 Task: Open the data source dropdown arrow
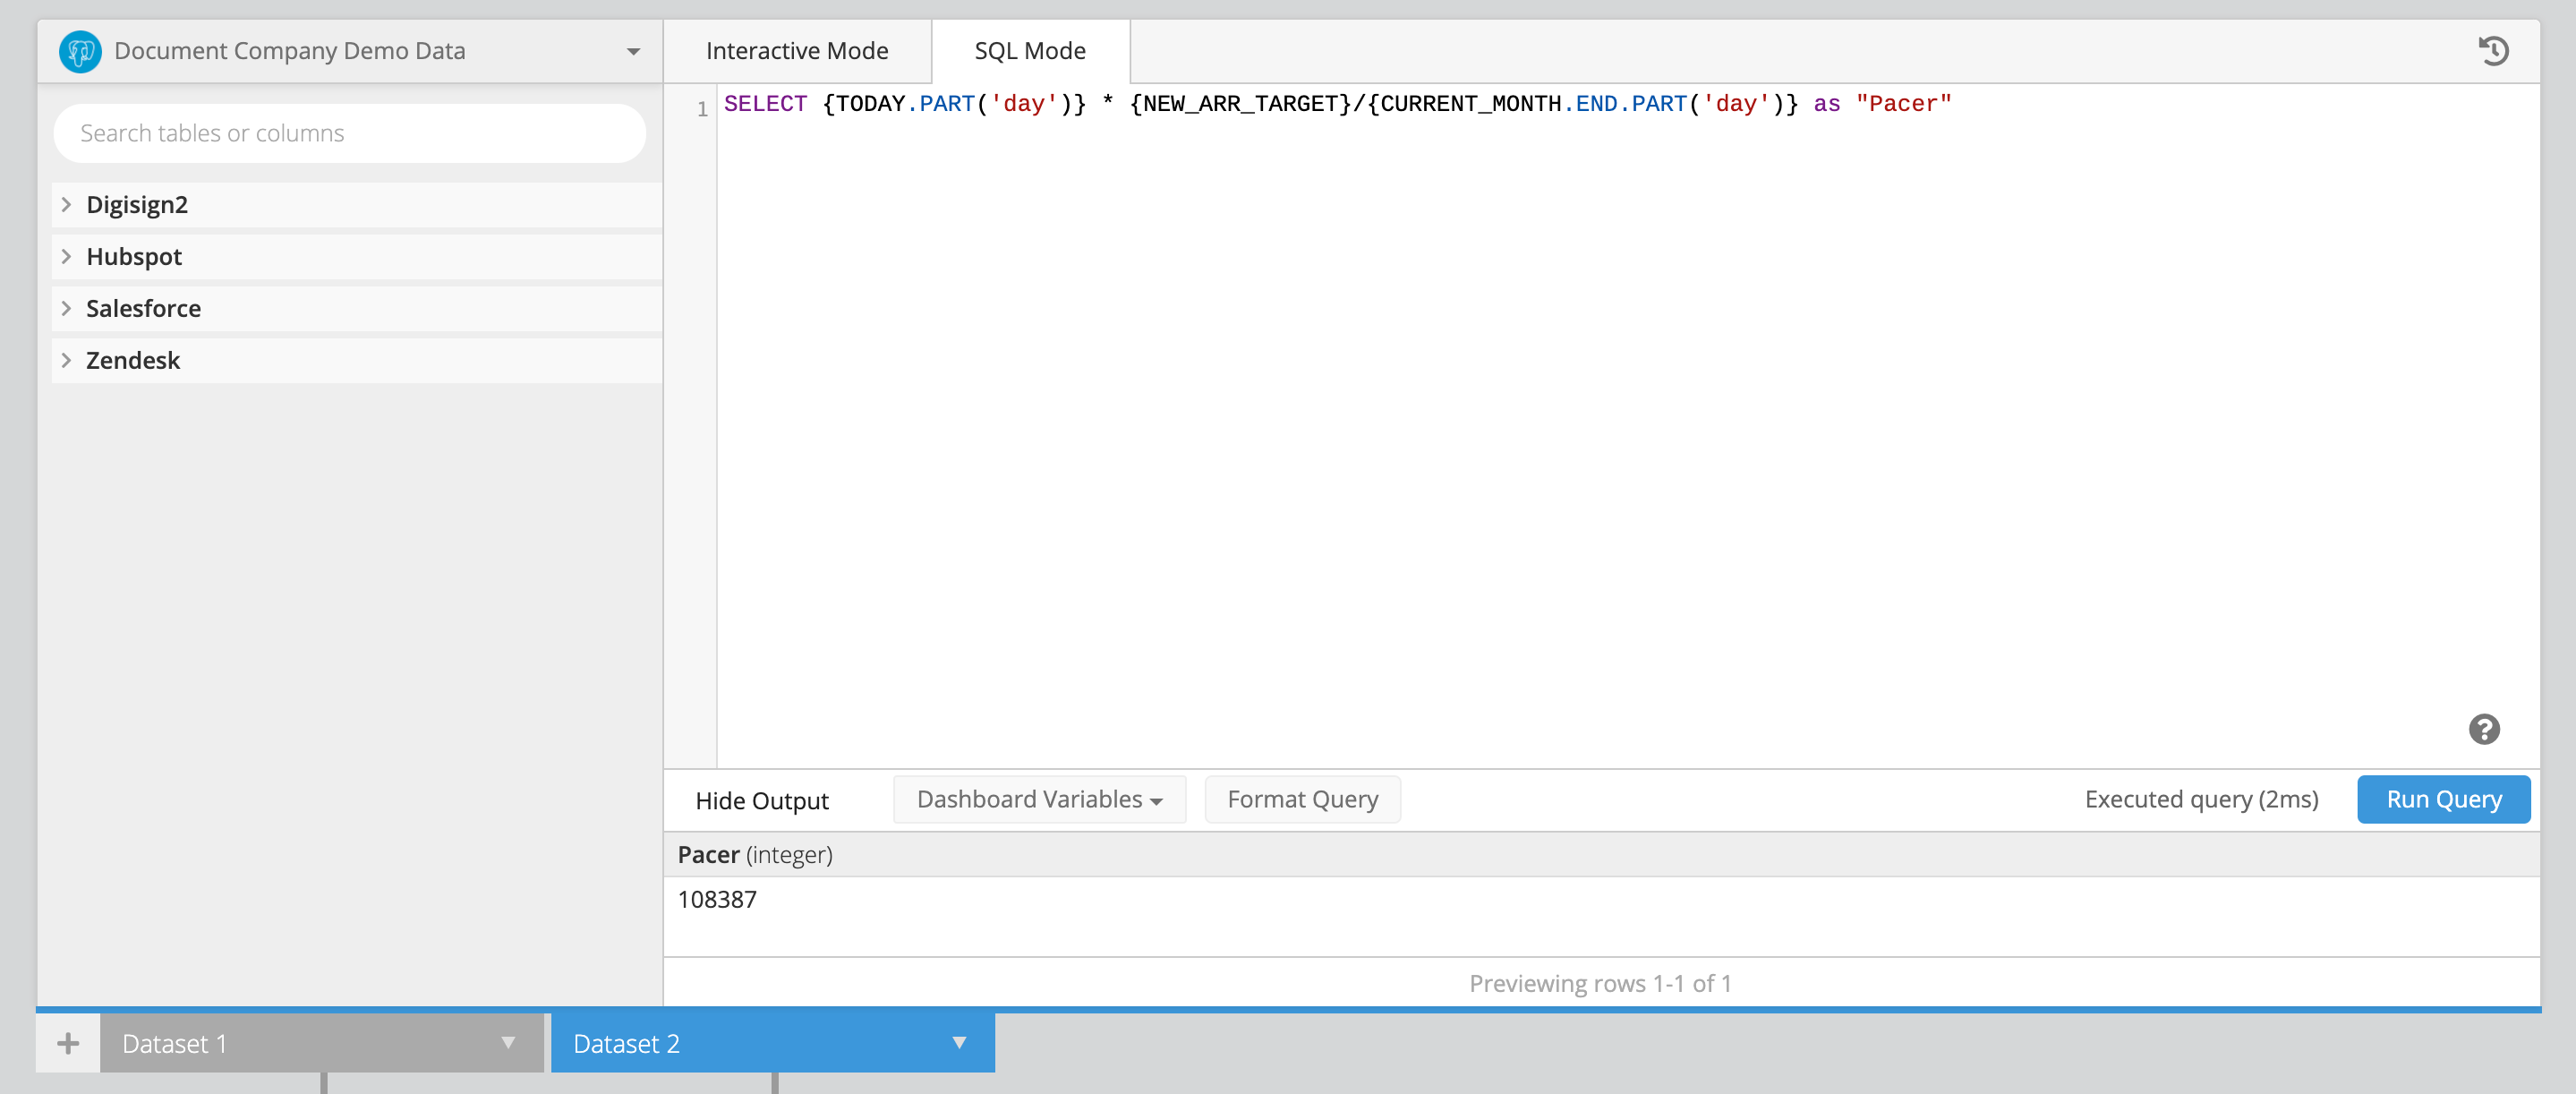(633, 51)
